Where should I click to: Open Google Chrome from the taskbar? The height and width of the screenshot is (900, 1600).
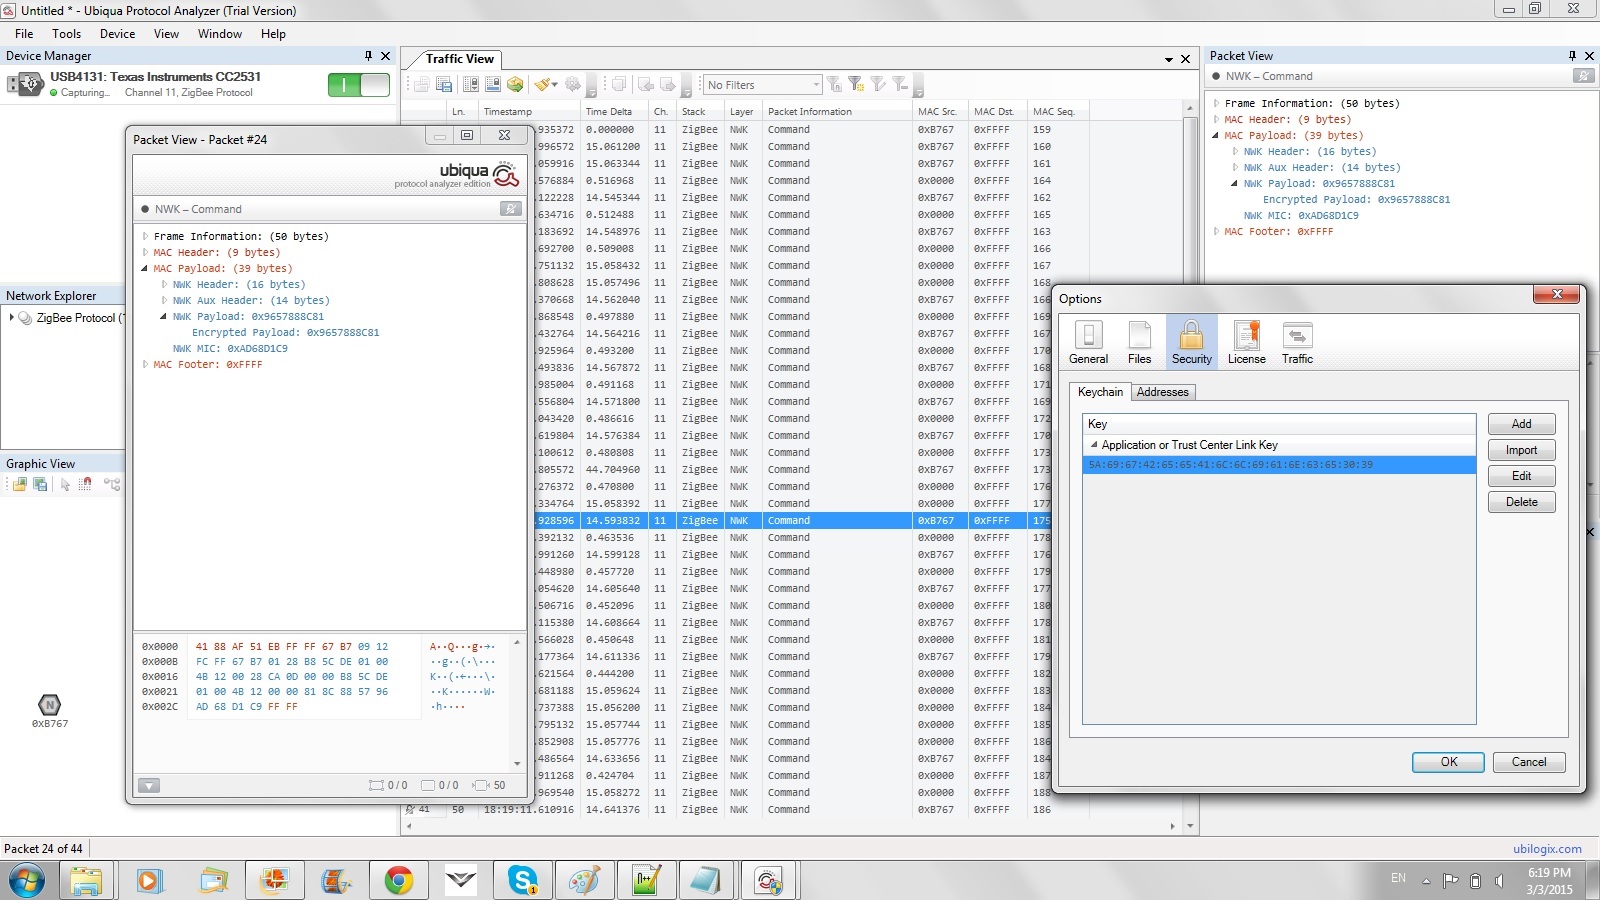click(398, 880)
